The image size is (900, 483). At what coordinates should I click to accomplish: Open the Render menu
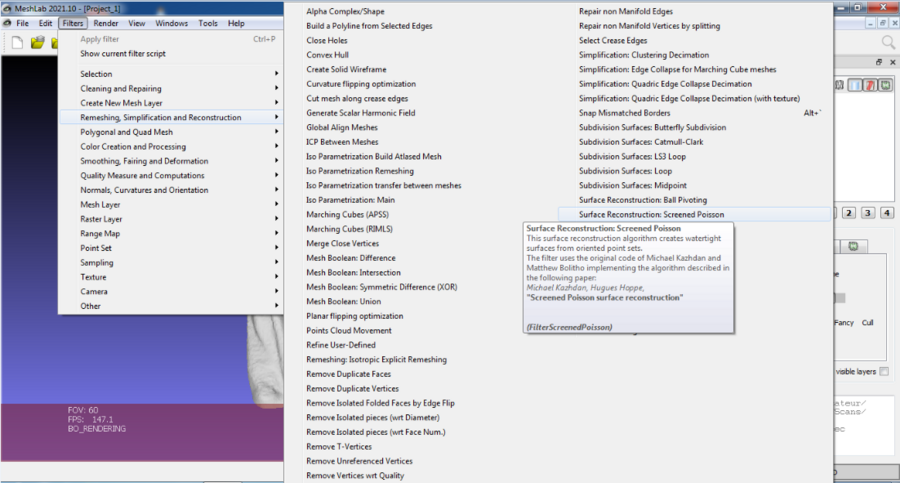[106, 23]
